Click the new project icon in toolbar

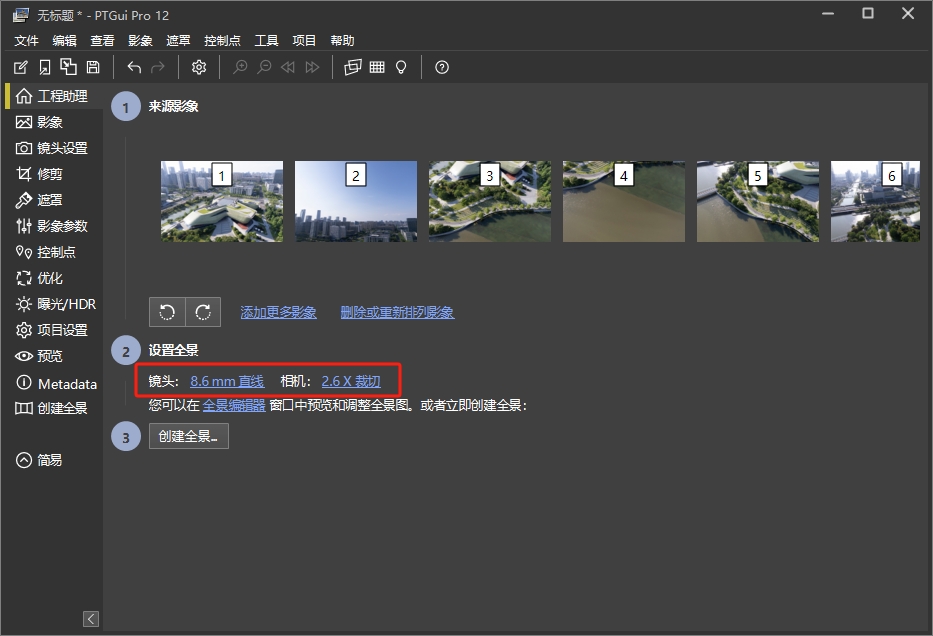pyautogui.click(x=21, y=67)
